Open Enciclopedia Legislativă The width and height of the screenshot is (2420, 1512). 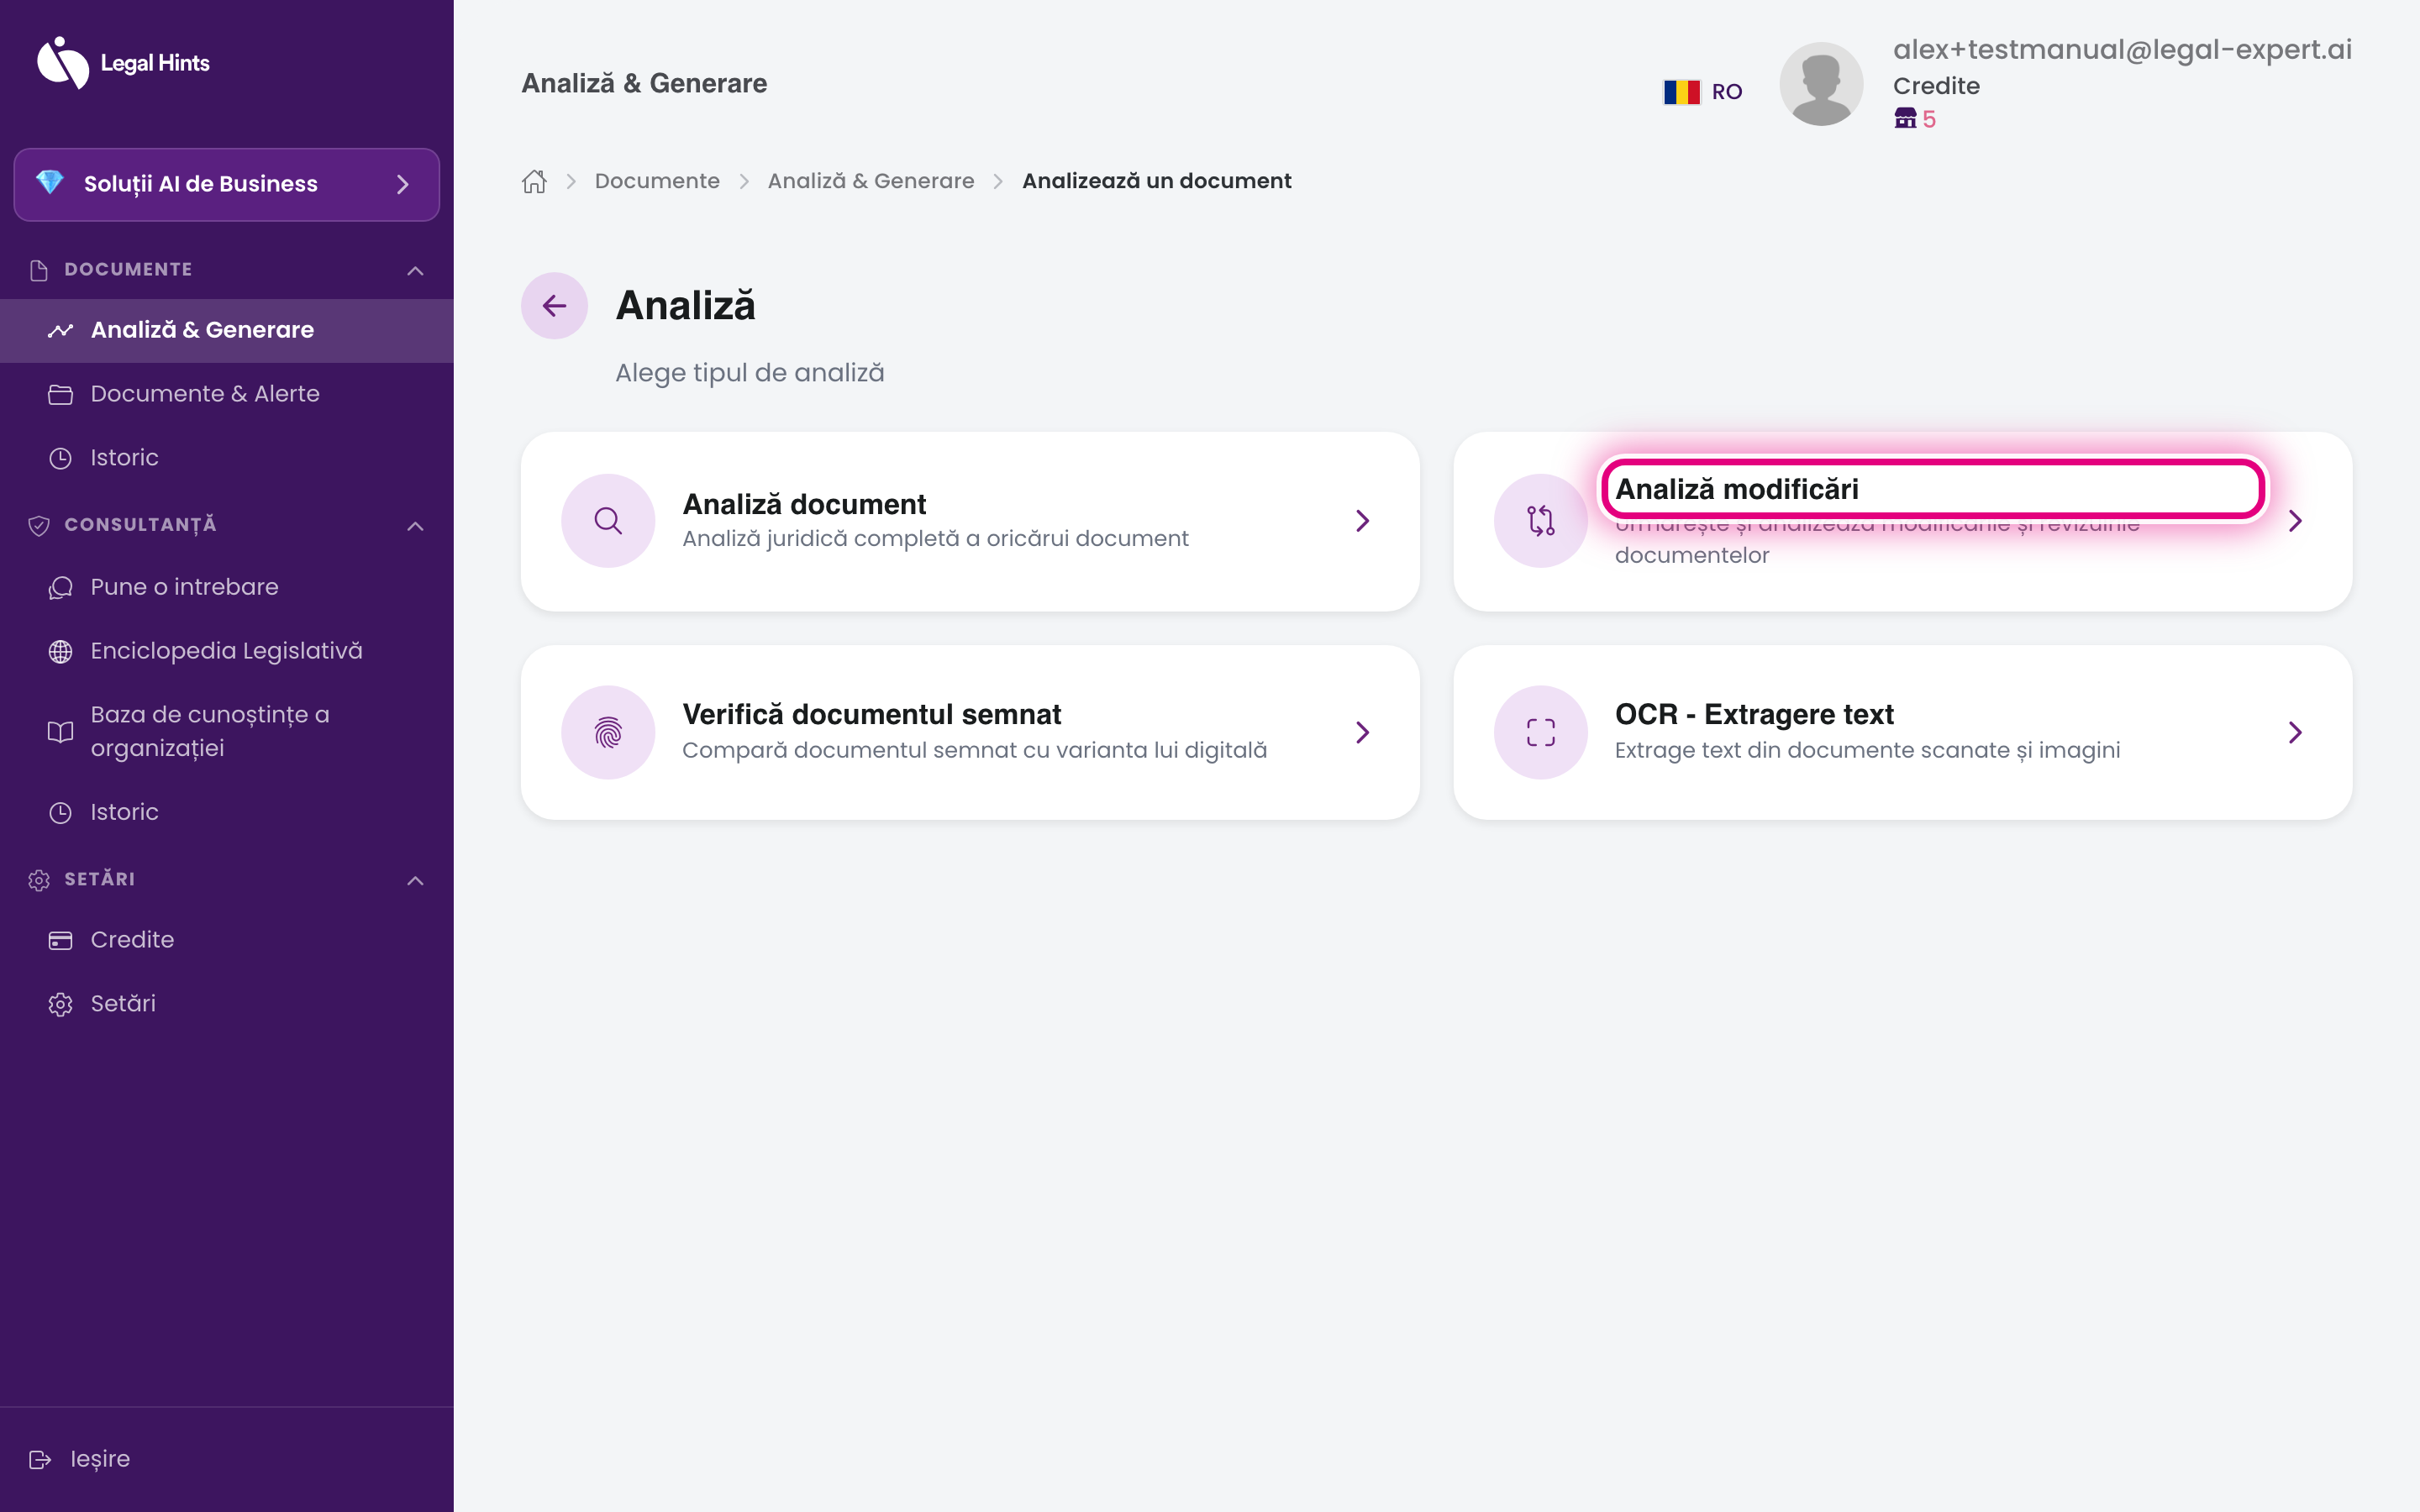pyautogui.click(x=227, y=651)
